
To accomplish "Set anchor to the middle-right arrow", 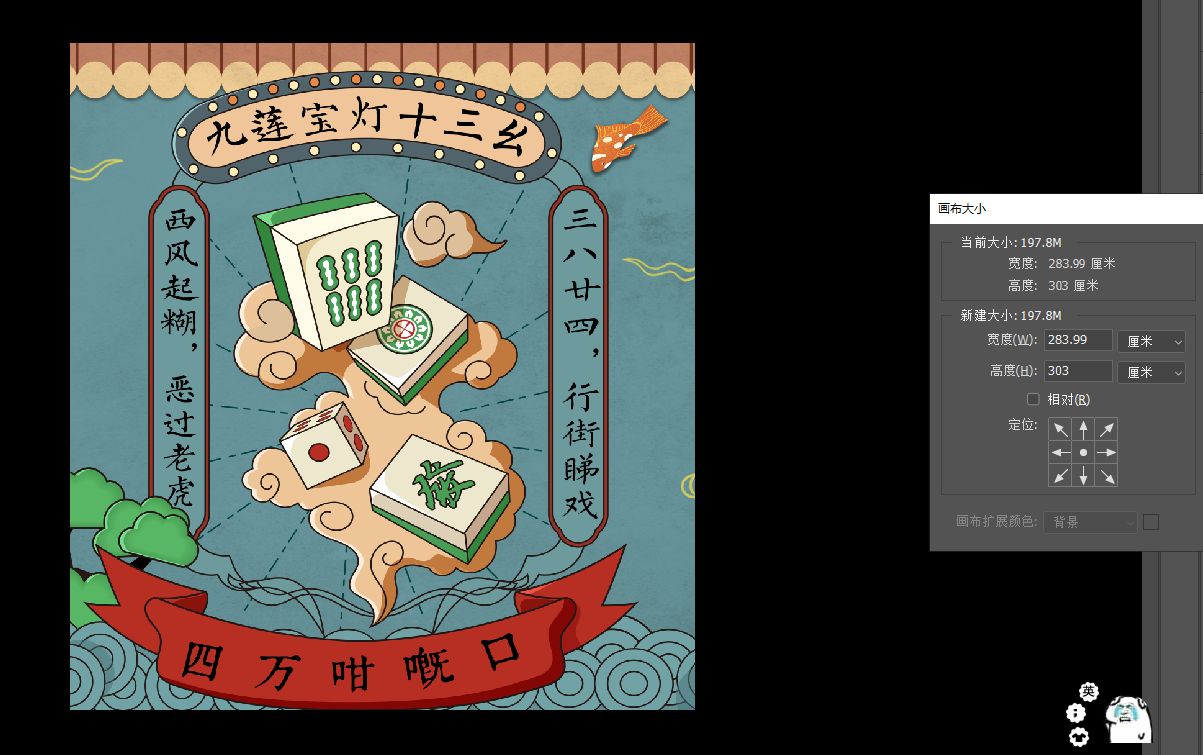I will [1106, 453].
